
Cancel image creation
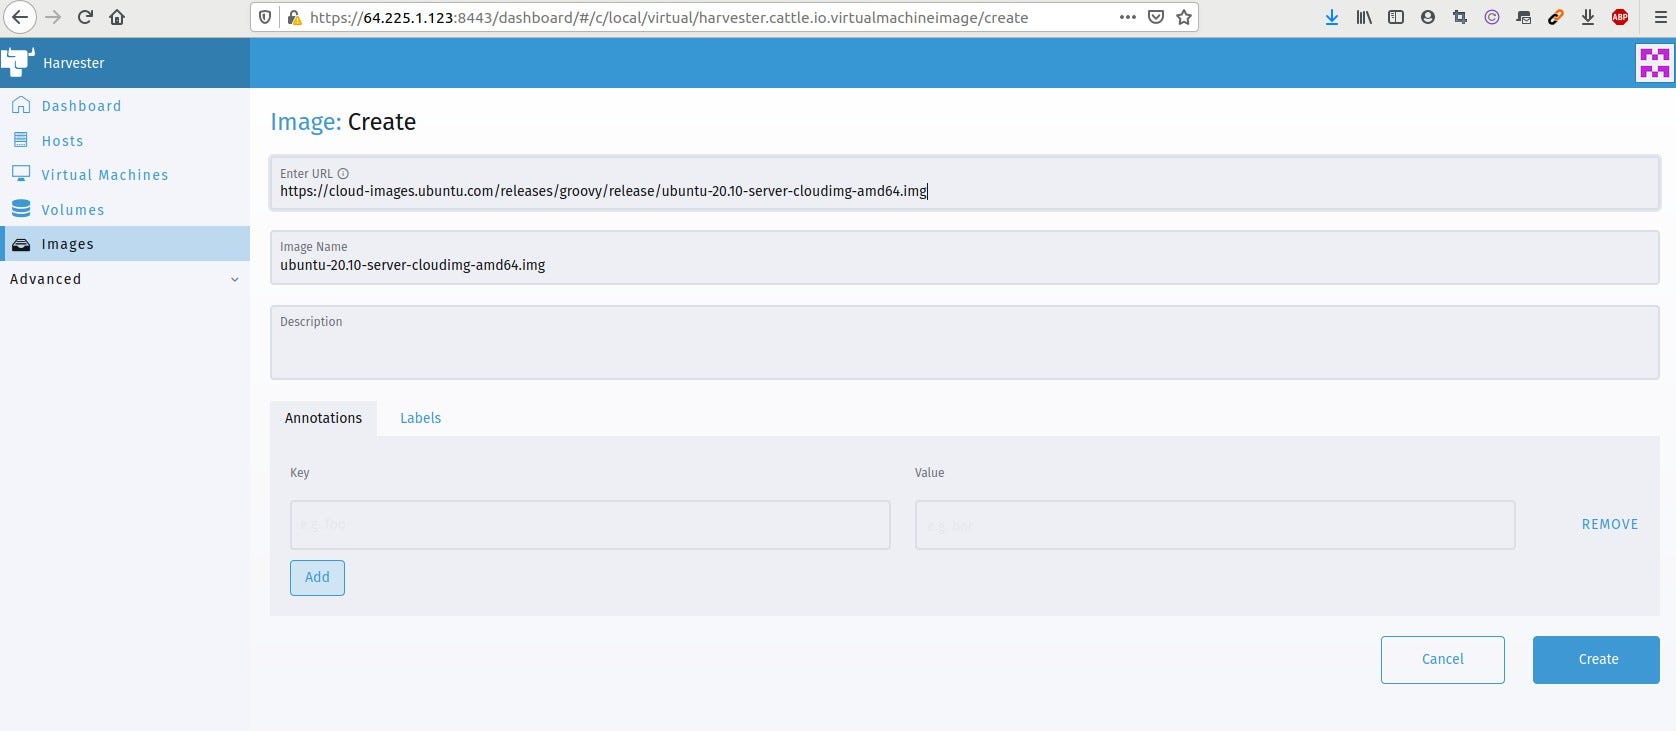[x=1442, y=659]
